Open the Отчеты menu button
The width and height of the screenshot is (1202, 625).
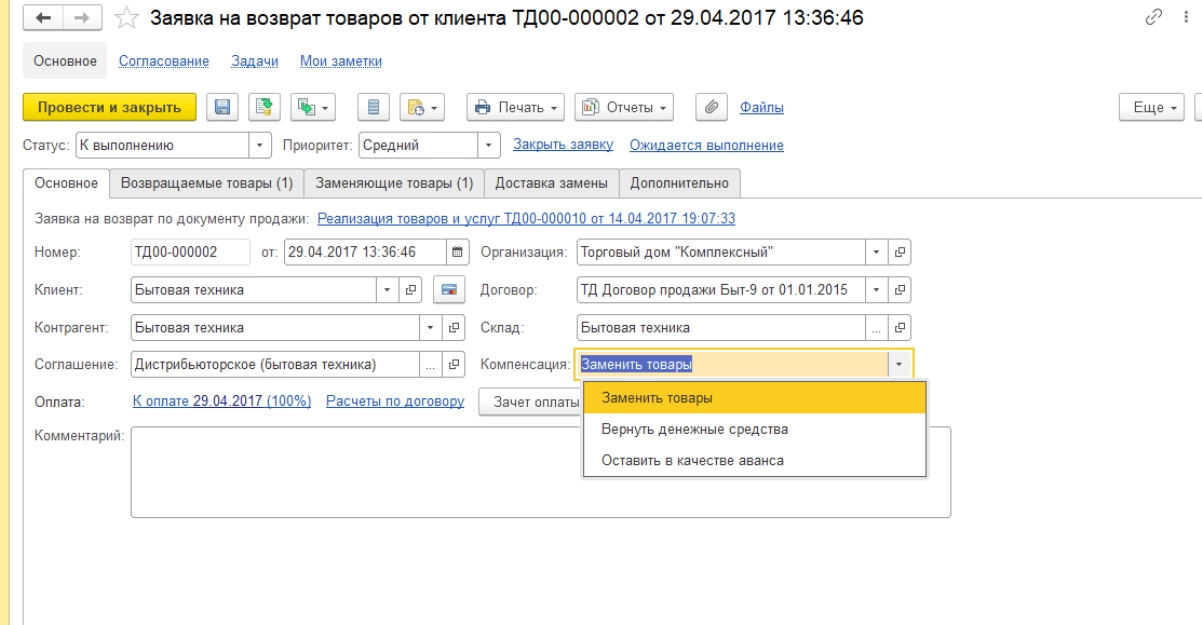(x=625, y=107)
